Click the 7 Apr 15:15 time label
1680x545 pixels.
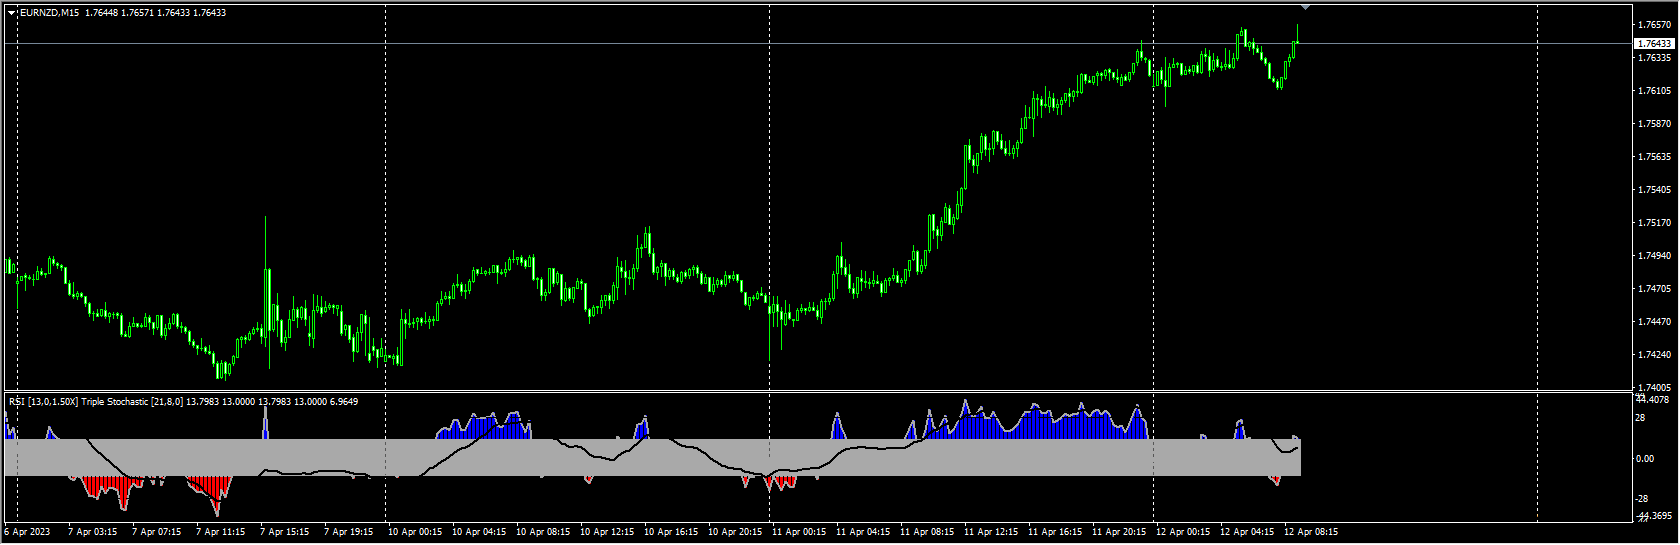(284, 532)
